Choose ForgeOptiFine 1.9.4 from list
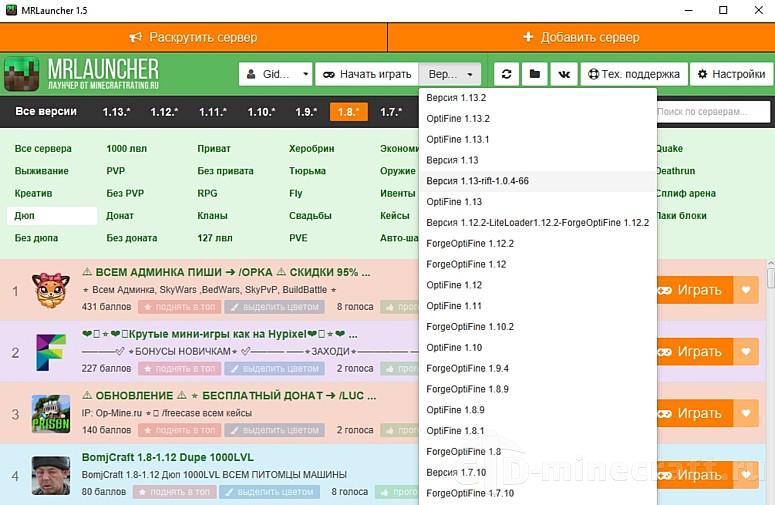This screenshot has width=775, height=505. click(538, 368)
